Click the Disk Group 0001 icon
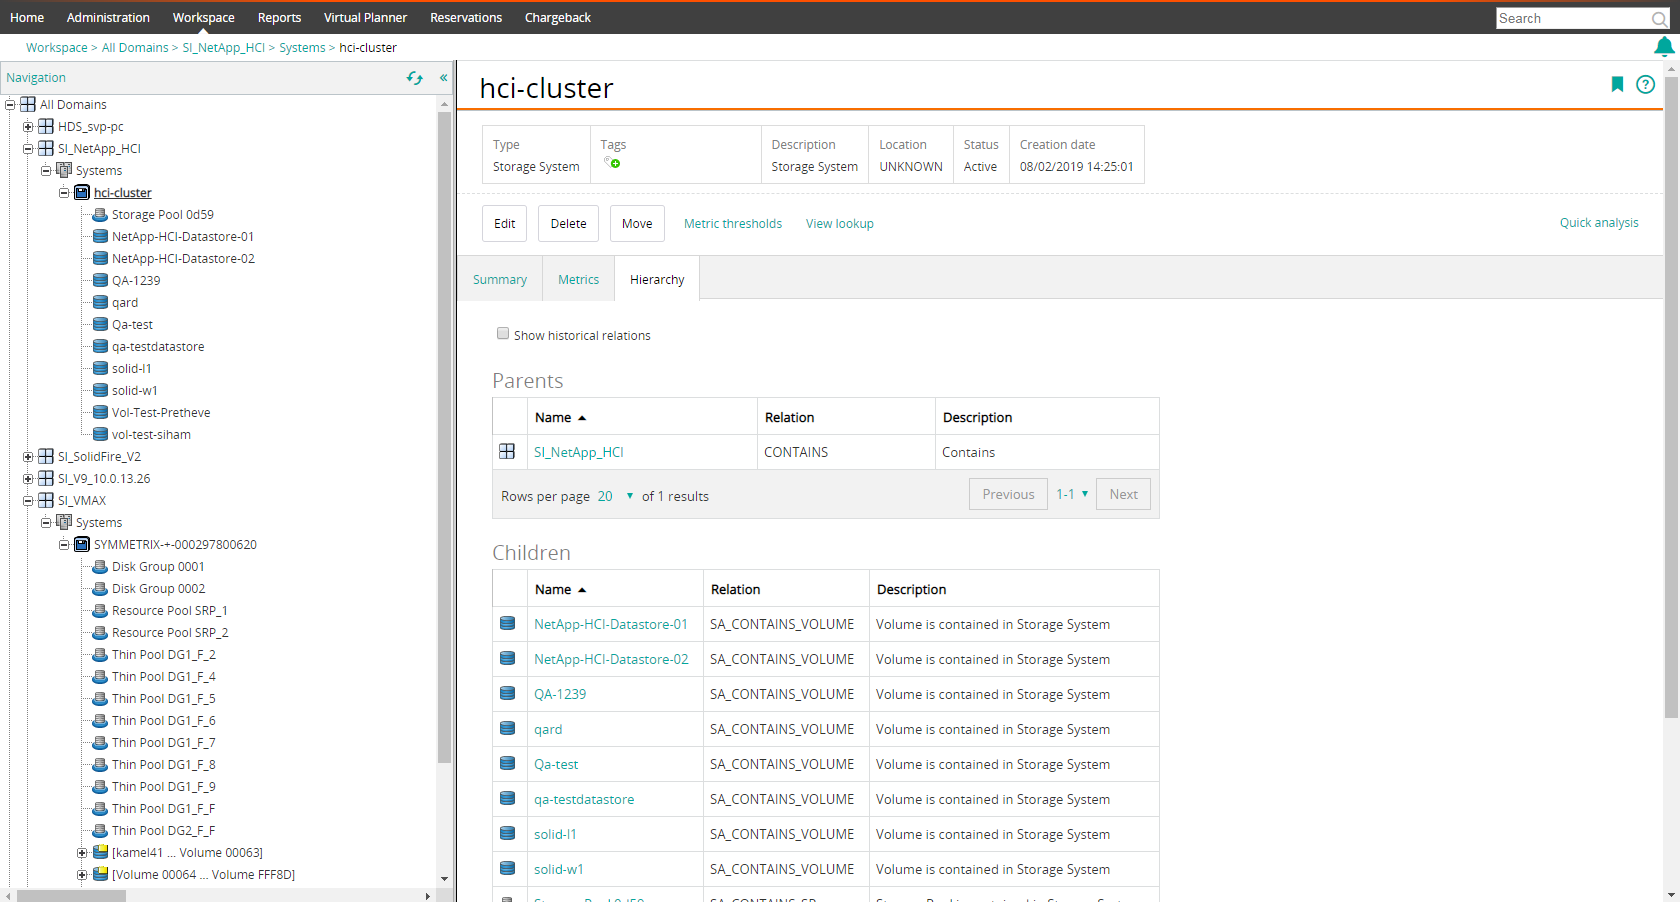 click(x=100, y=566)
